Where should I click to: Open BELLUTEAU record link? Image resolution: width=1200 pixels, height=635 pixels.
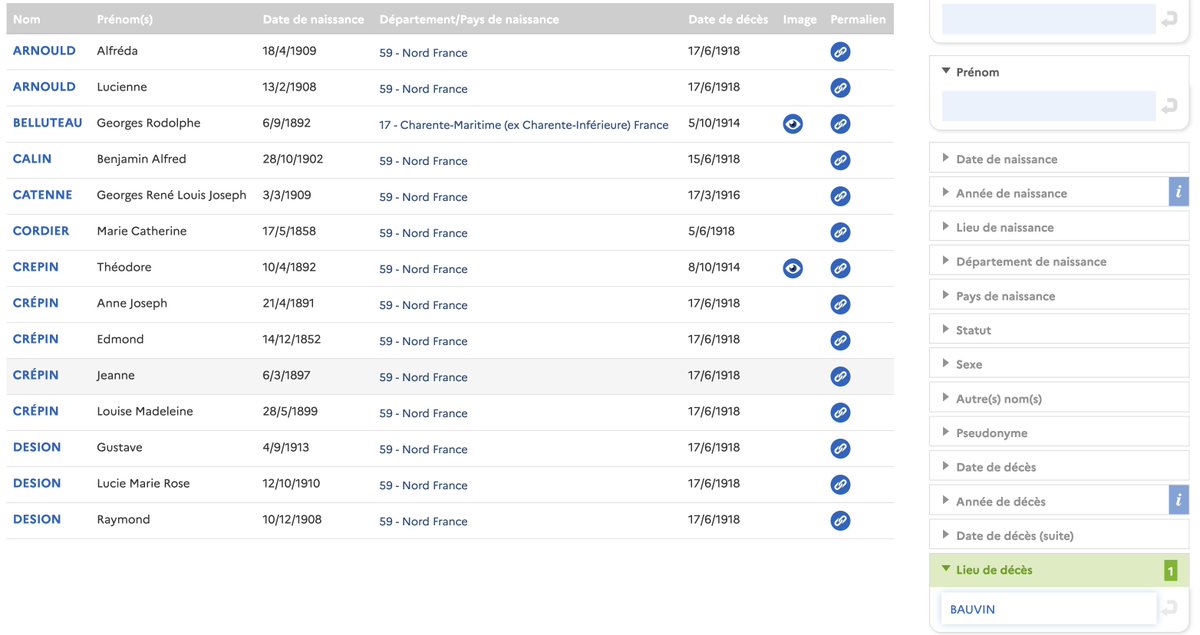pos(48,123)
